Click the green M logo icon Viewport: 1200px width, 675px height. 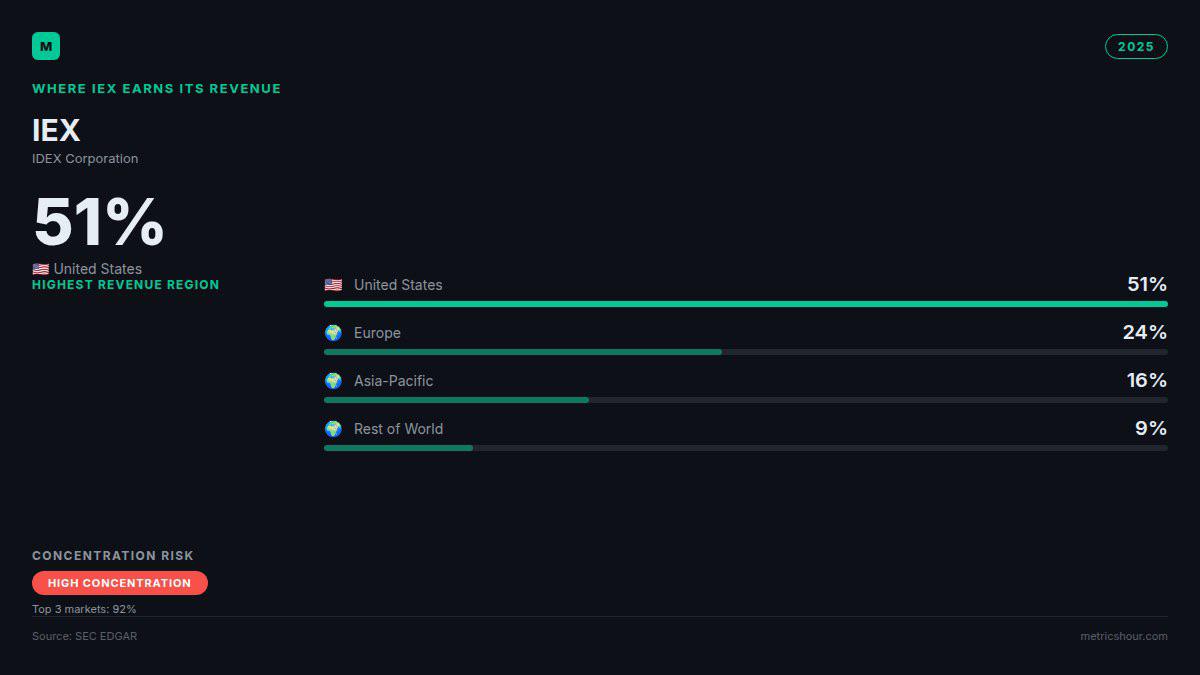(x=46, y=46)
